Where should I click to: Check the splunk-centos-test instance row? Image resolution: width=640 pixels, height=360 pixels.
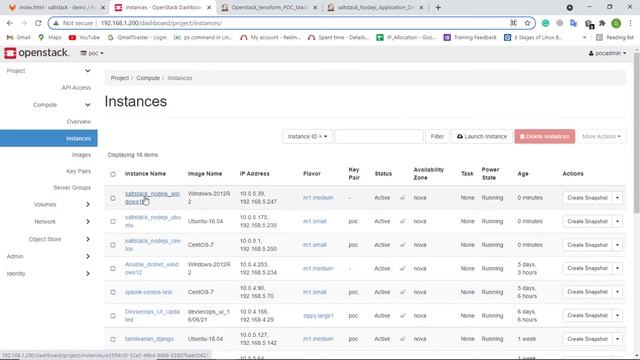pyautogui.click(x=113, y=292)
